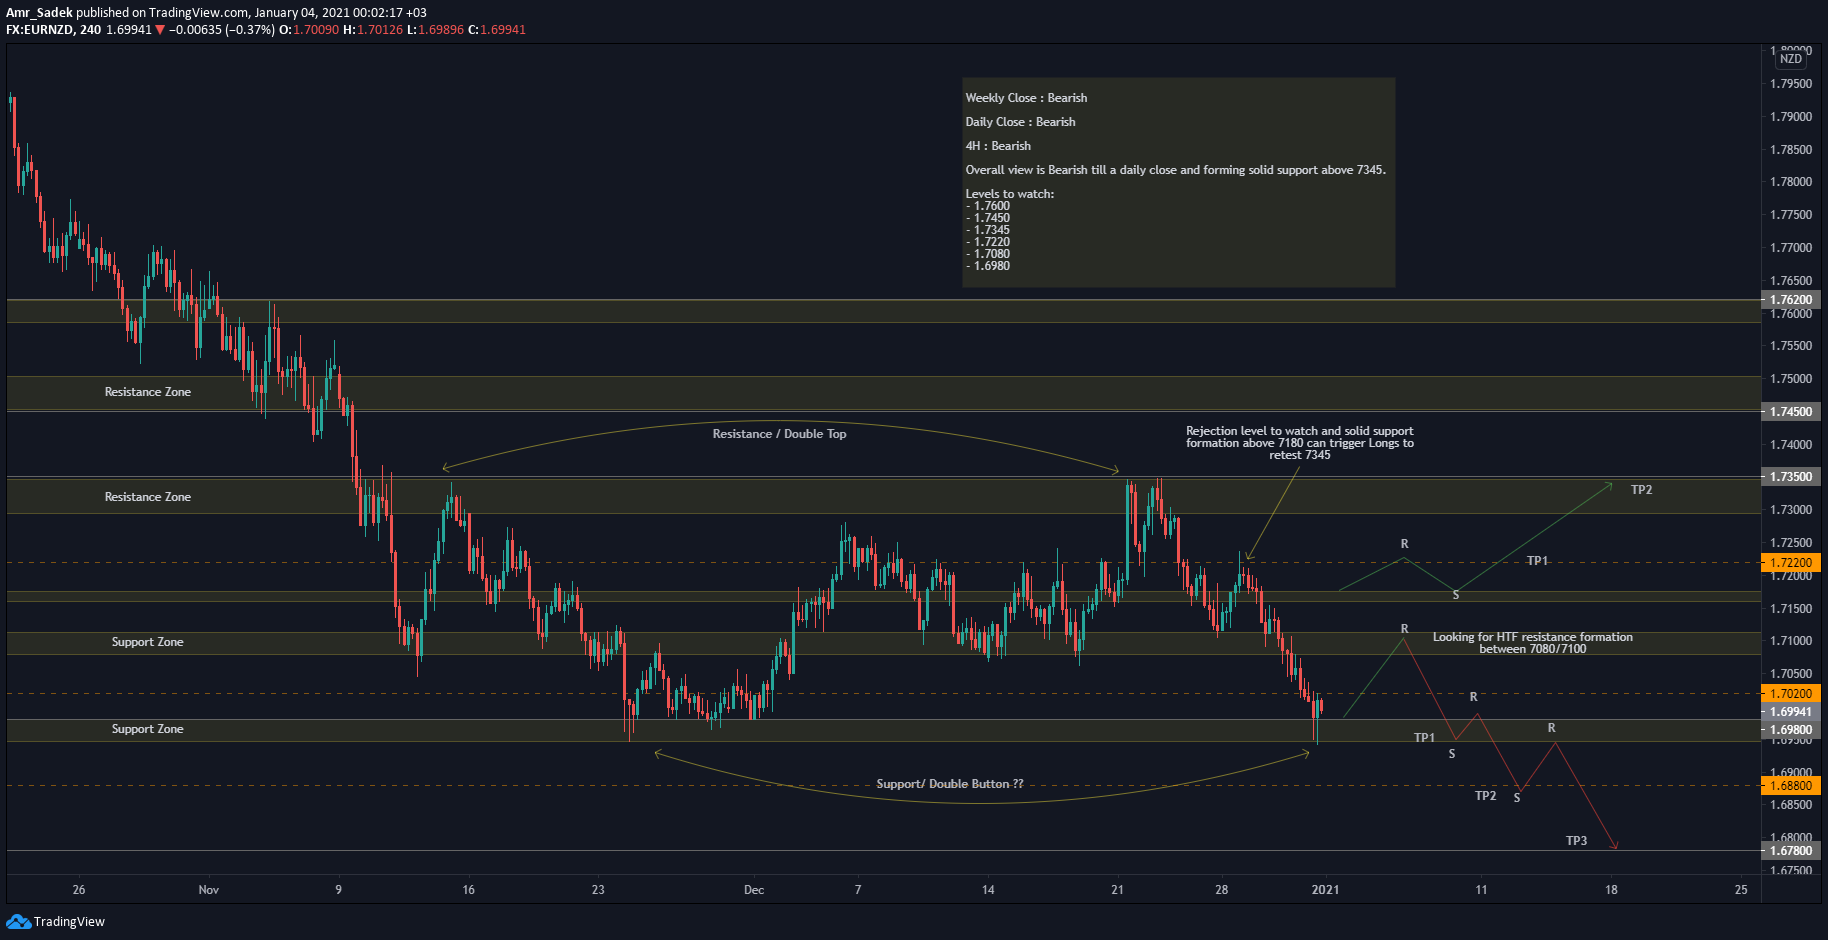The width and height of the screenshot is (1828, 940).
Task: Click the high price value 1.70126
Action: point(380,30)
